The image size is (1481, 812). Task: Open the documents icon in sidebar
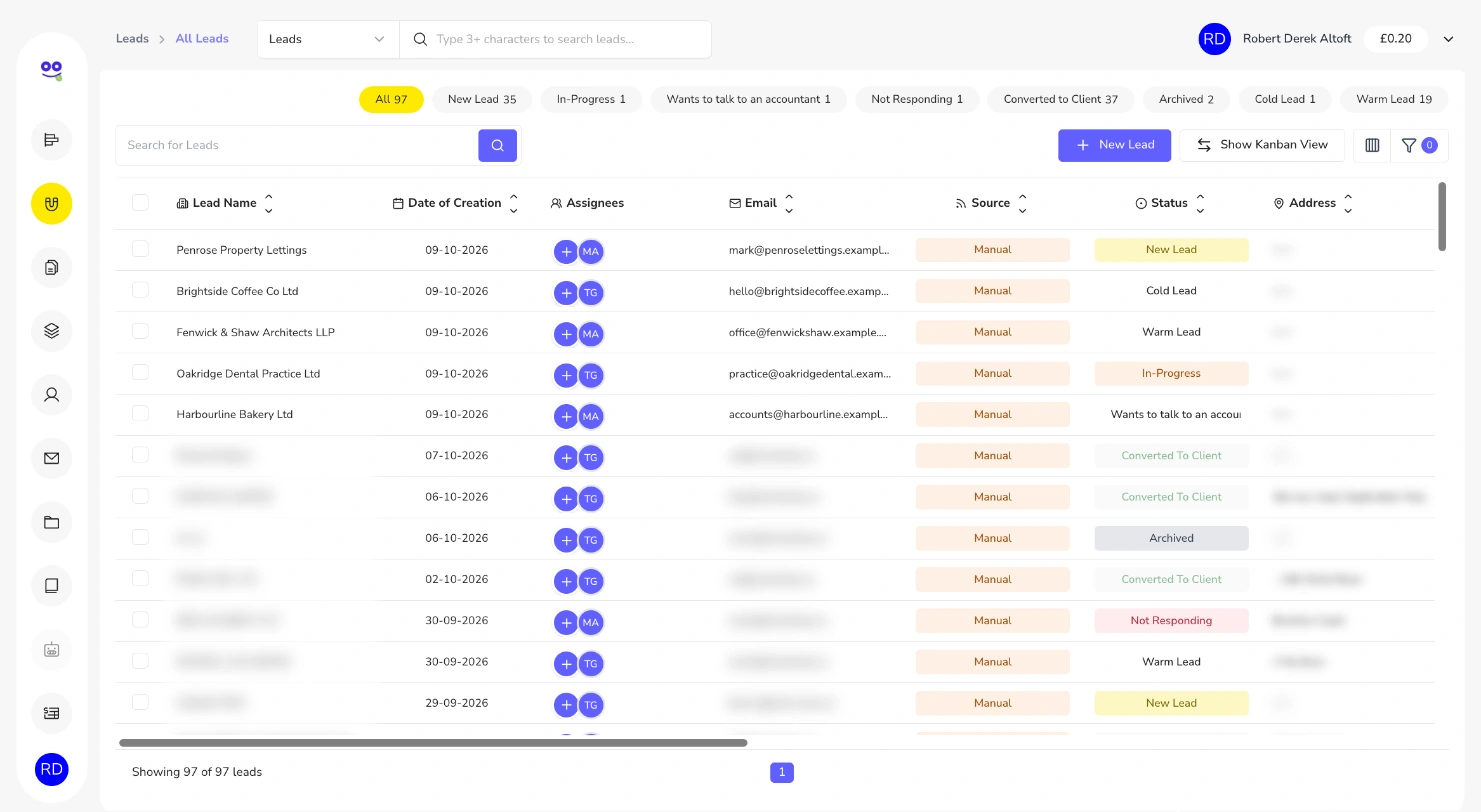tap(52, 267)
